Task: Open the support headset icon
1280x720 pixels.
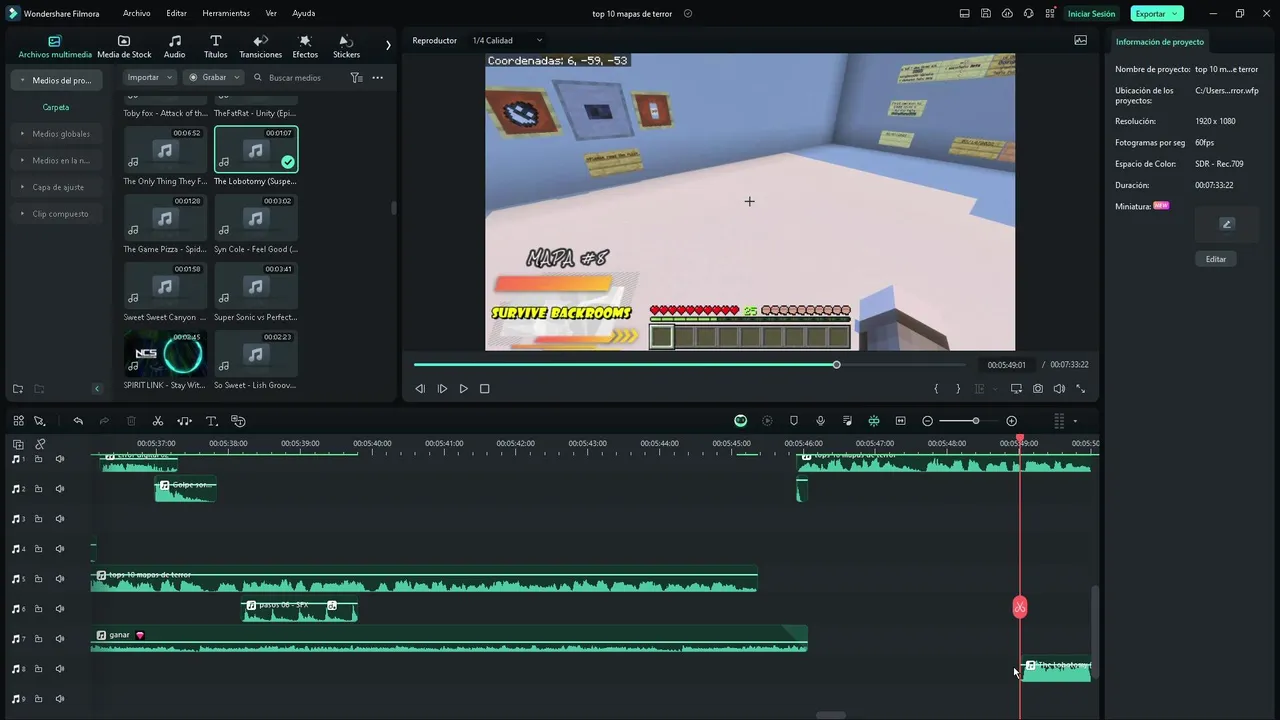Action: pos(1028,14)
